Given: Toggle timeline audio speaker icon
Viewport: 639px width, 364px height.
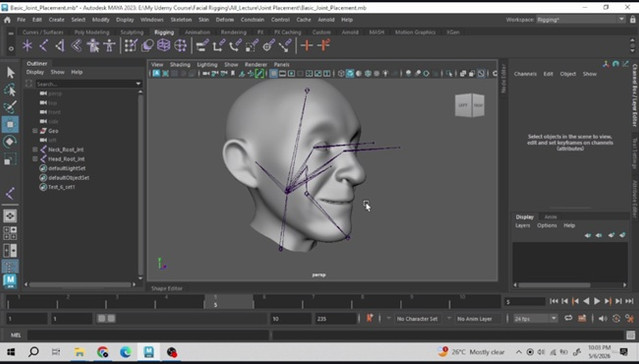Looking at the screenshot, I should click(x=604, y=318).
